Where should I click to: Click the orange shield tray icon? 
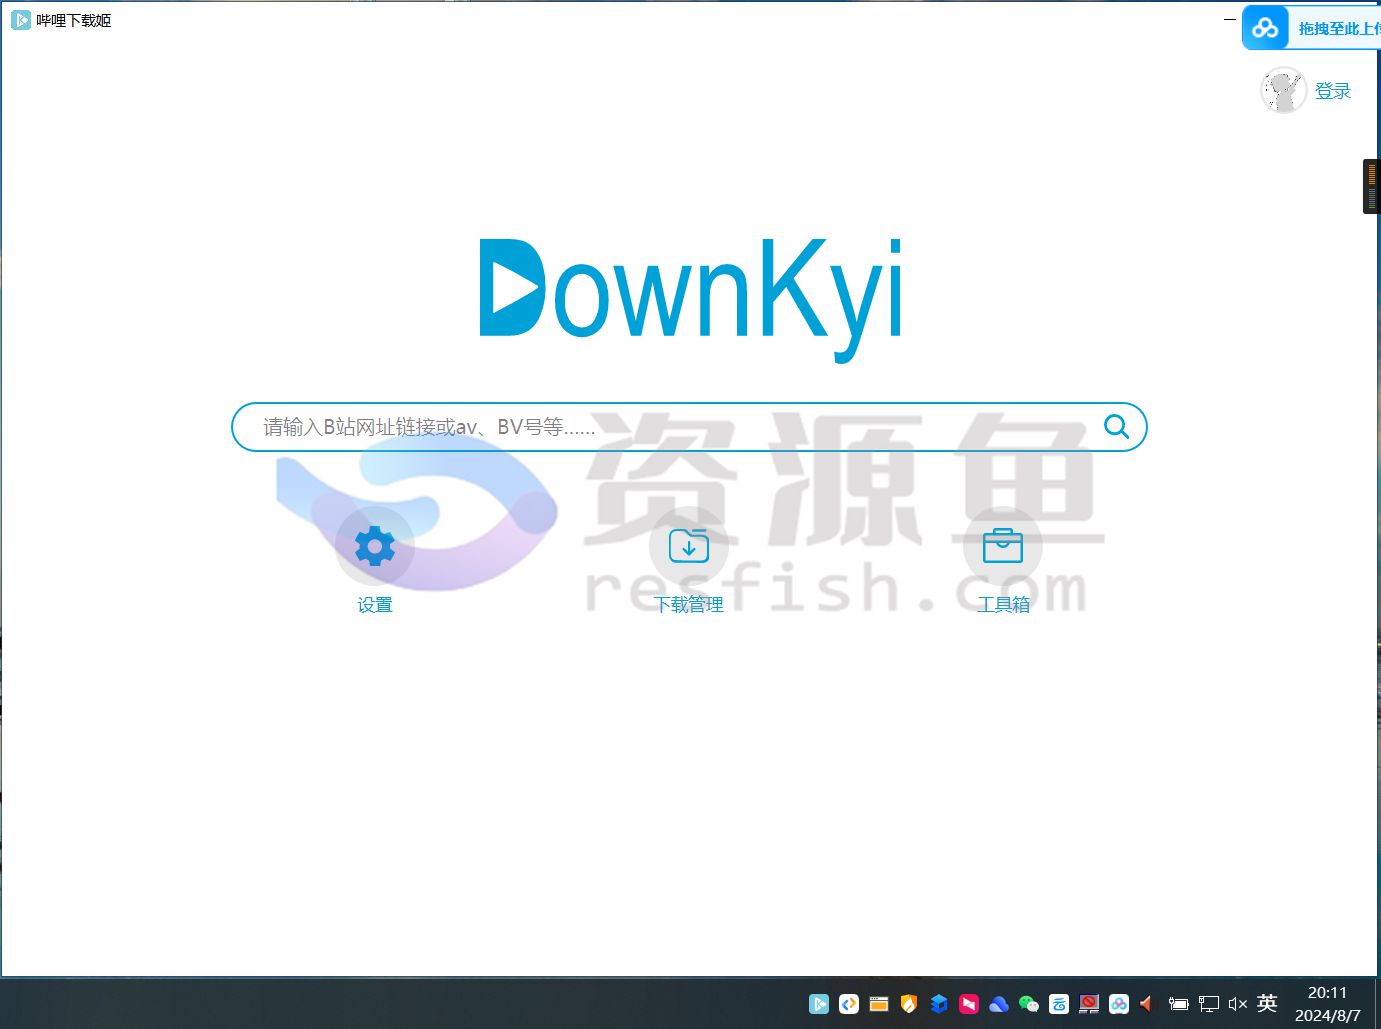(x=909, y=1004)
